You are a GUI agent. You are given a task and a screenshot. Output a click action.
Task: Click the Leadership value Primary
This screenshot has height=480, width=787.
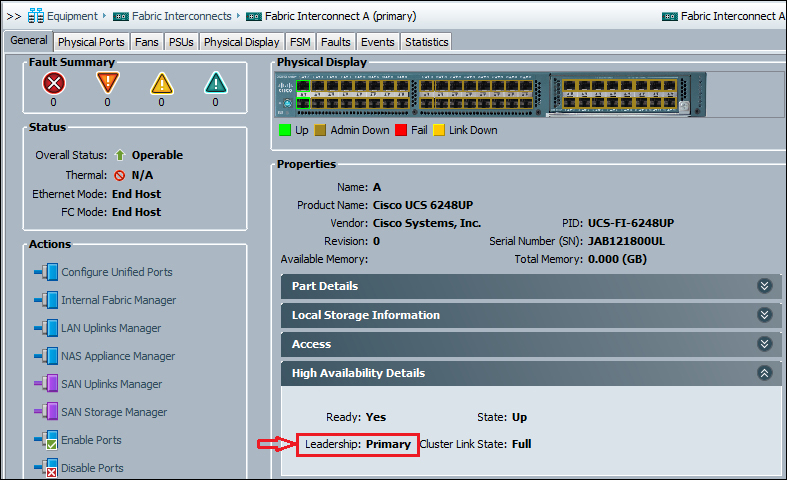coord(388,444)
